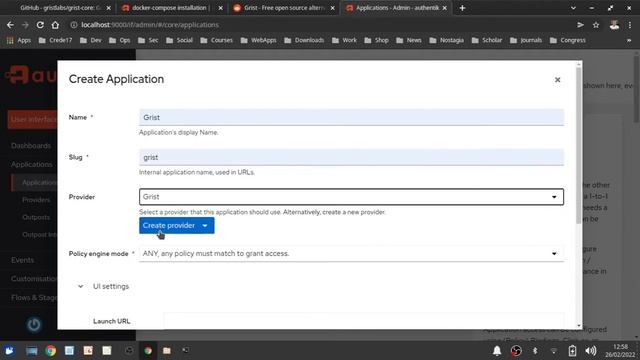Viewport: 640px width, 360px height.
Task: Open the Congress bookmark folder
Action: pyautogui.click(x=568, y=40)
